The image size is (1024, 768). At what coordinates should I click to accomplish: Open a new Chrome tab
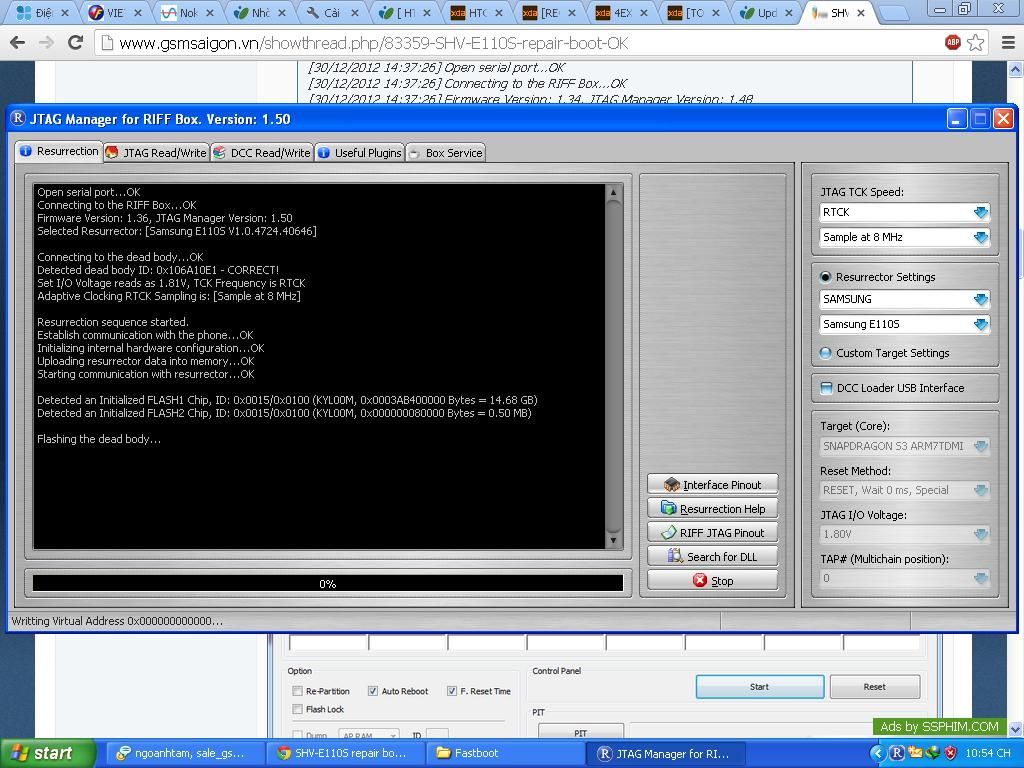point(894,13)
